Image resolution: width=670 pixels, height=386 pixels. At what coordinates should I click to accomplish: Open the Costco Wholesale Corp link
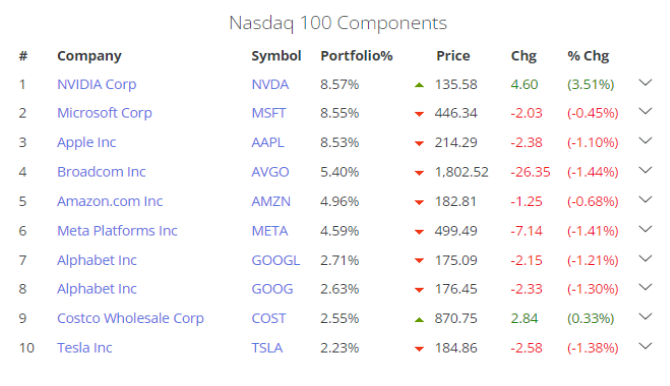coord(130,318)
